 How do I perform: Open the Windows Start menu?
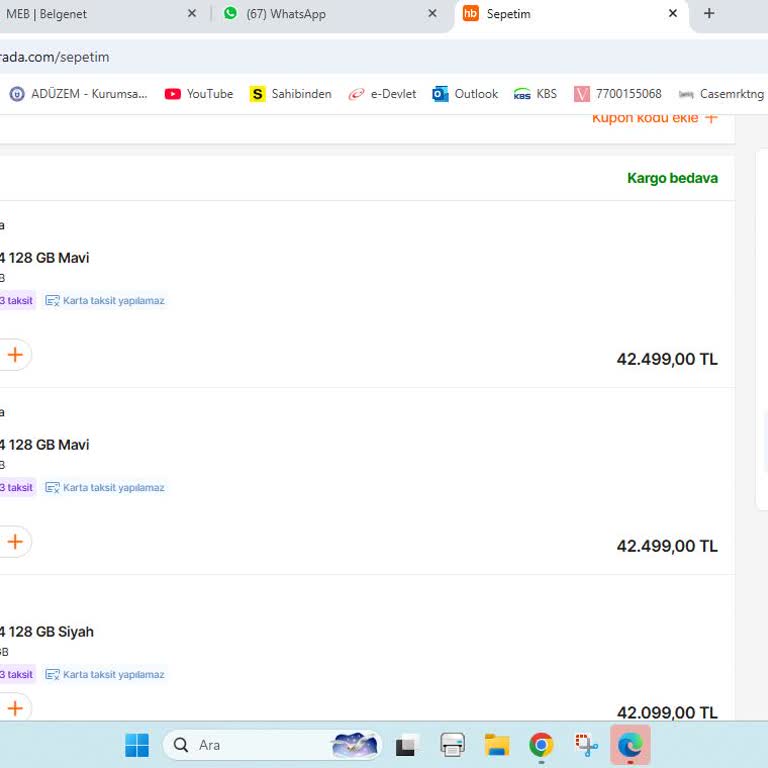pyautogui.click(x=137, y=745)
